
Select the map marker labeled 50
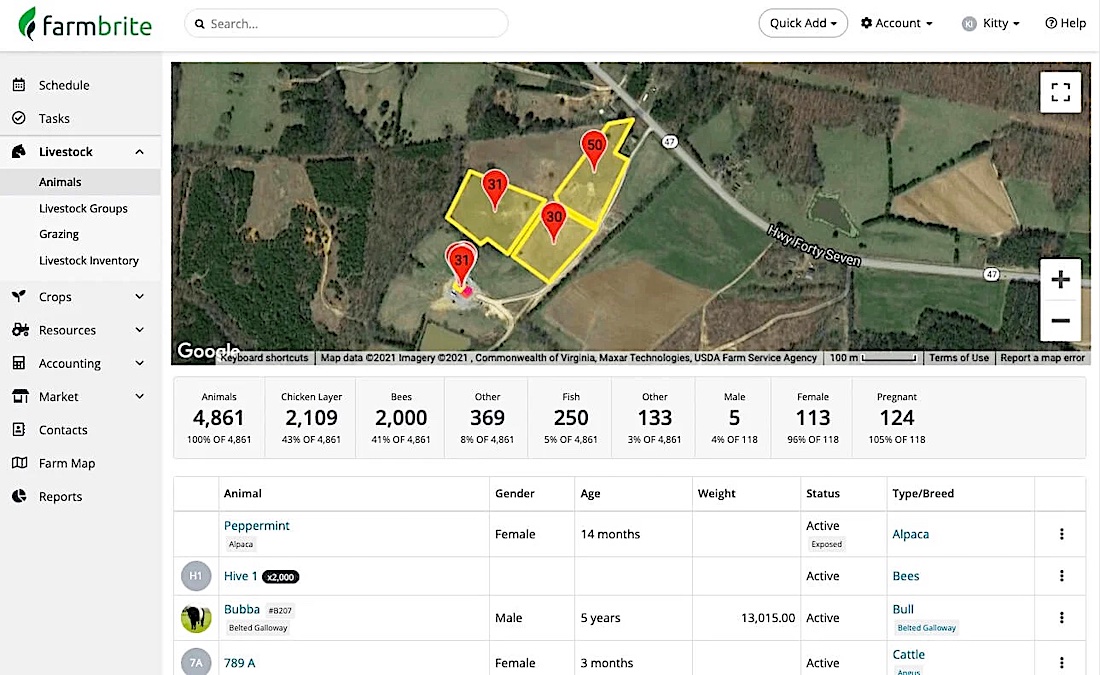point(594,149)
